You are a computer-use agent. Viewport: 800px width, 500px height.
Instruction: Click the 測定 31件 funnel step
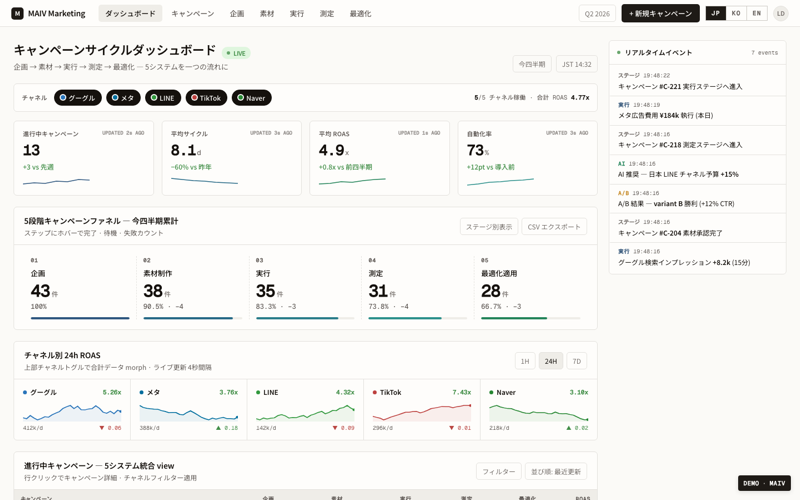pos(418,288)
